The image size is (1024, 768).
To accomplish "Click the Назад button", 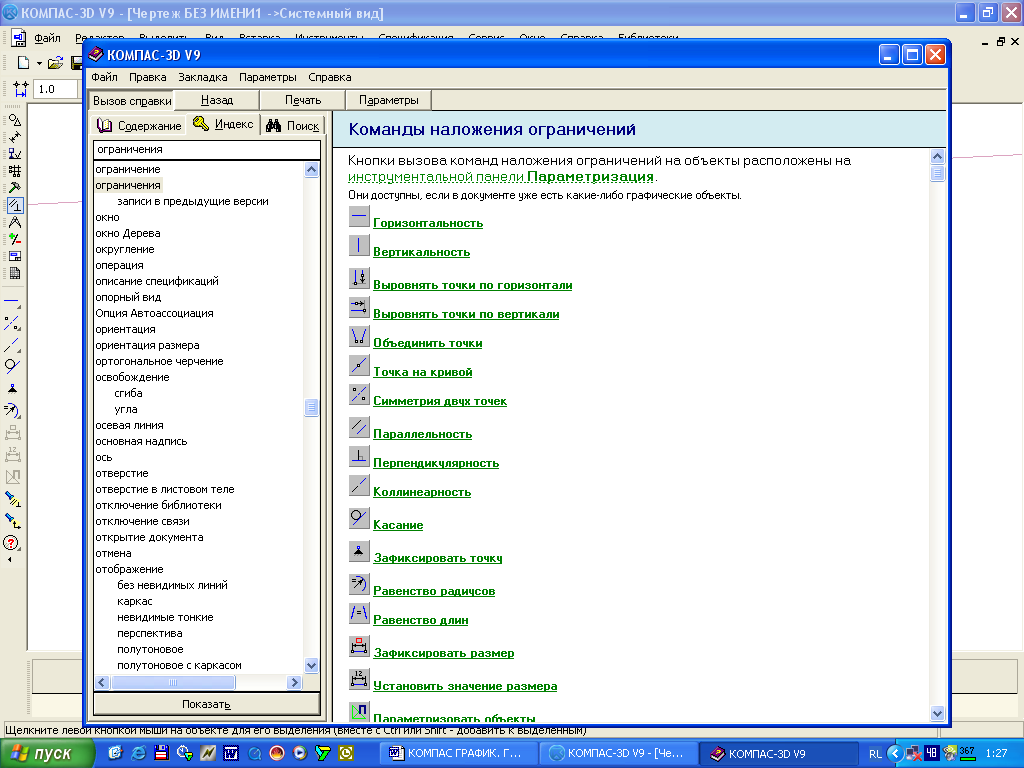I will click(x=217, y=100).
